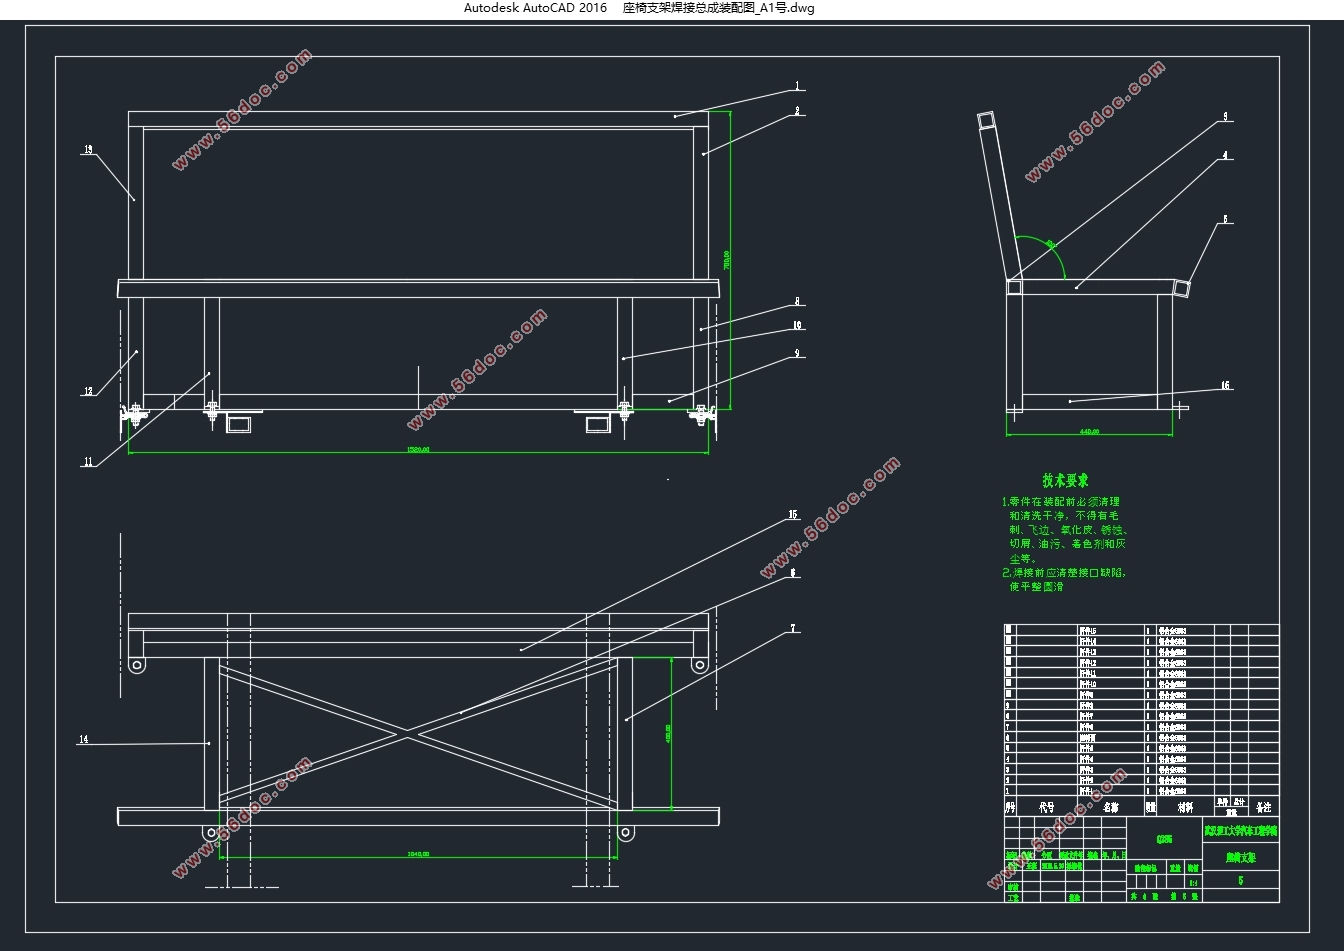1344x951 pixels.
Task: Click part callout number 15 in bottom view
Action: pyautogui.click(x=793, y=515)
